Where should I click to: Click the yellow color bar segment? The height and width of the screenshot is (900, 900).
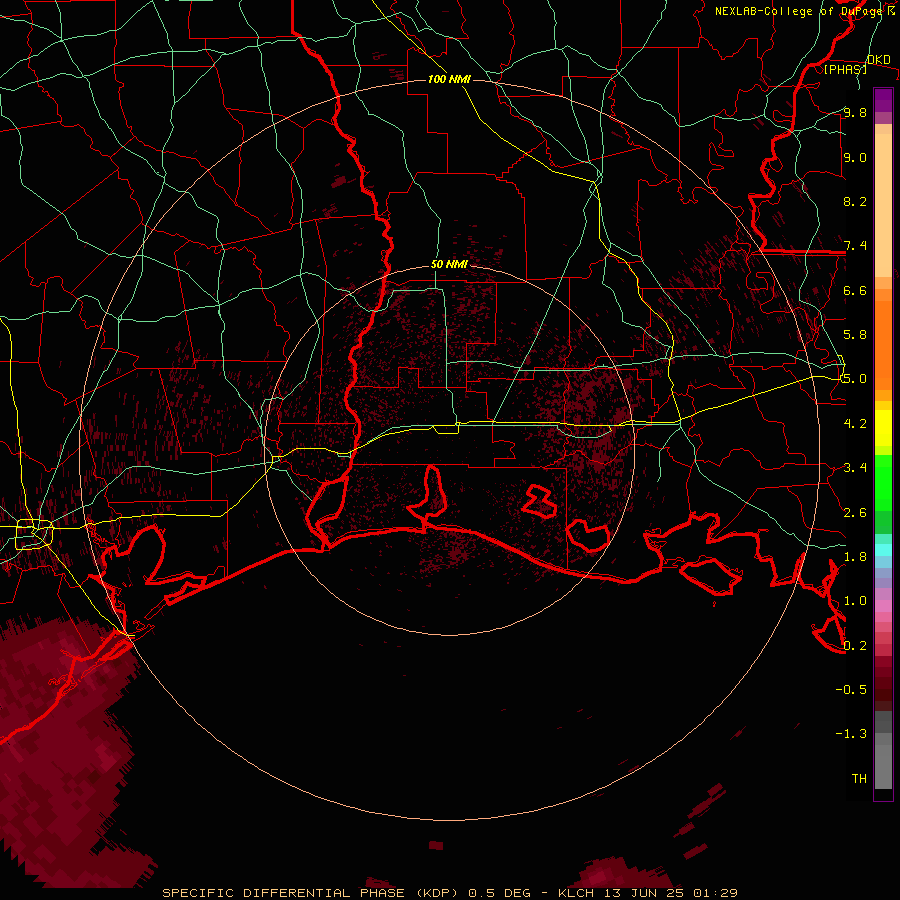click(x=883, y=428)
